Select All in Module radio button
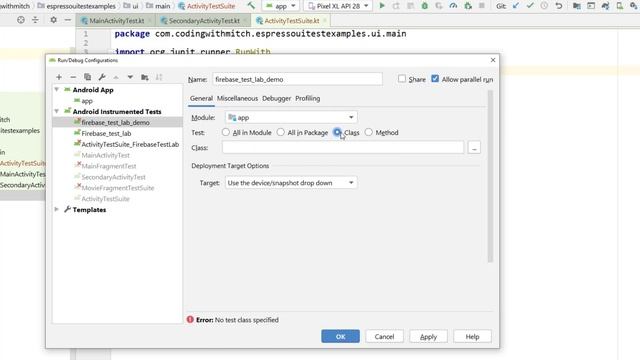Image resolution: width=640 pixels, height=360 pixels. coord(226,132)
